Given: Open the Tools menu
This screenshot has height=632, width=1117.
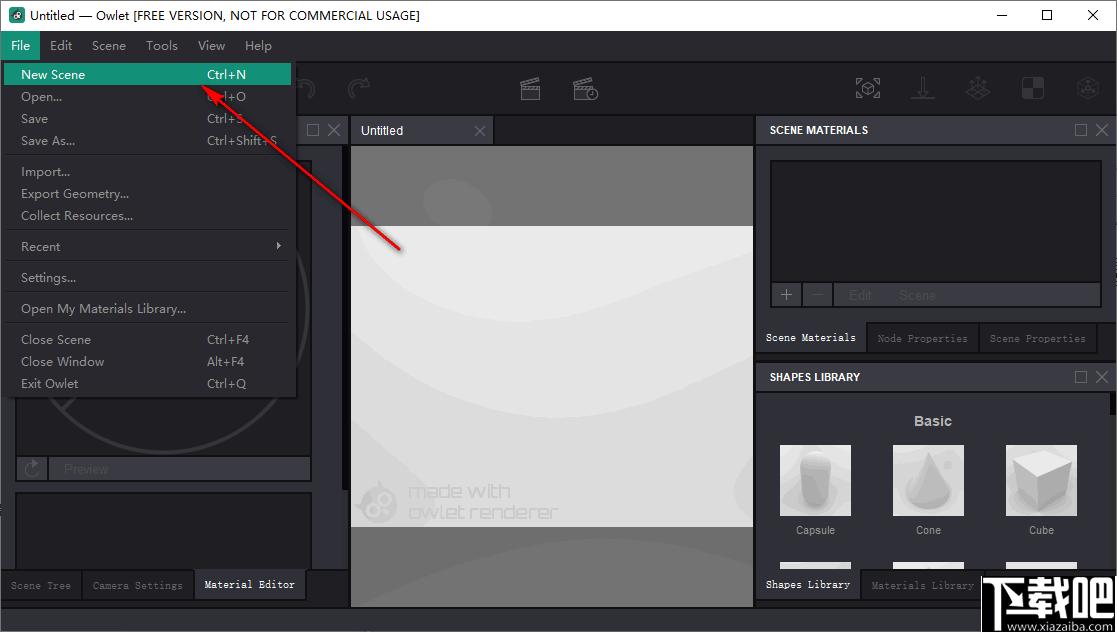Looking at the screenshot, I should click(x=162, y=46).
